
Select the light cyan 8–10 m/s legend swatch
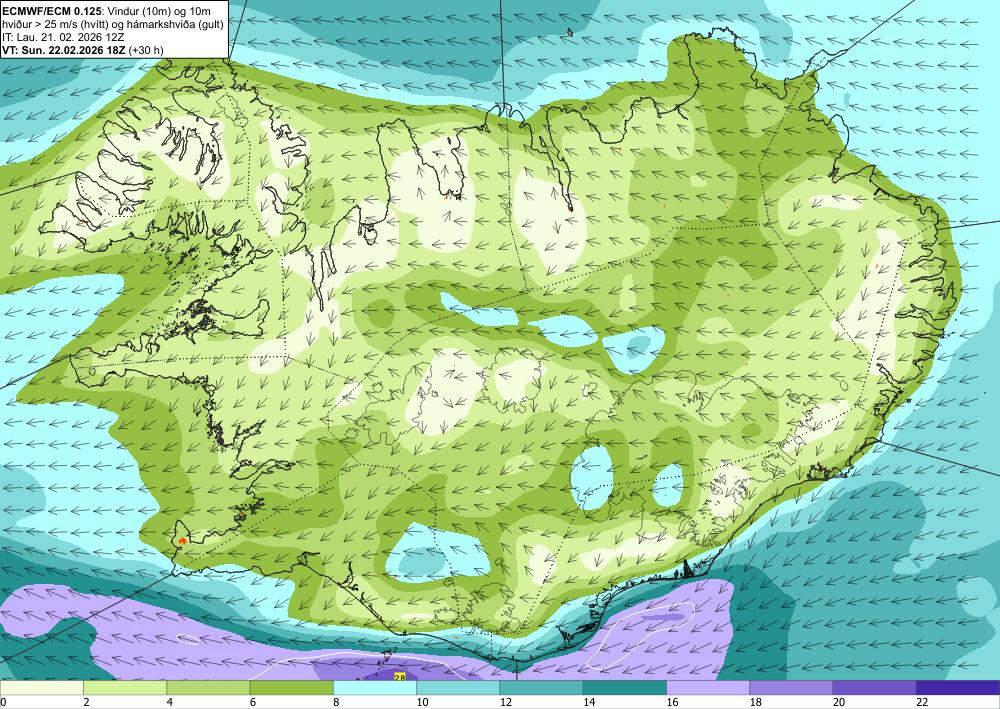(x=375, y=687)
